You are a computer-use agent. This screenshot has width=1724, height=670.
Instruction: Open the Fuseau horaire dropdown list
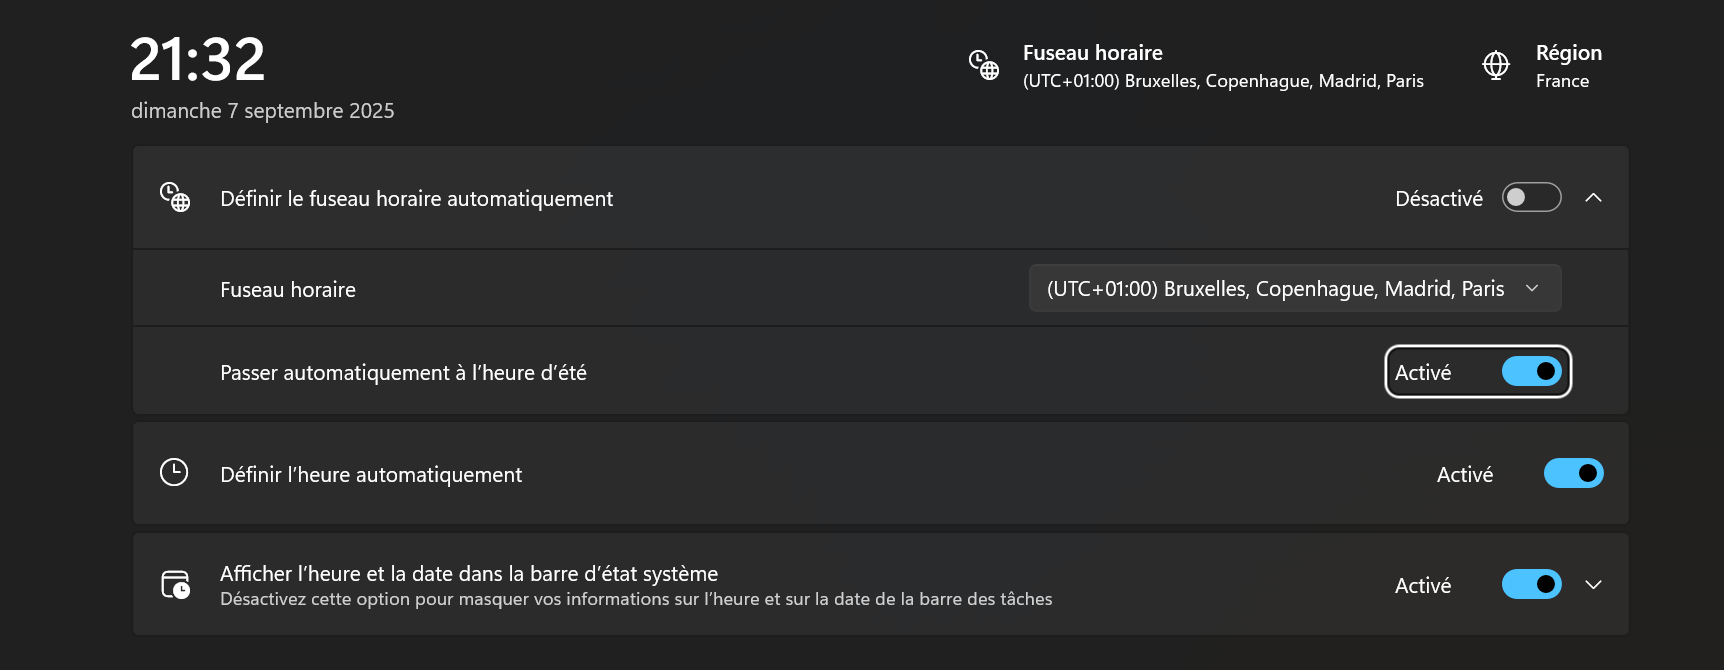pyautogui.click(x=1294, y=288)
